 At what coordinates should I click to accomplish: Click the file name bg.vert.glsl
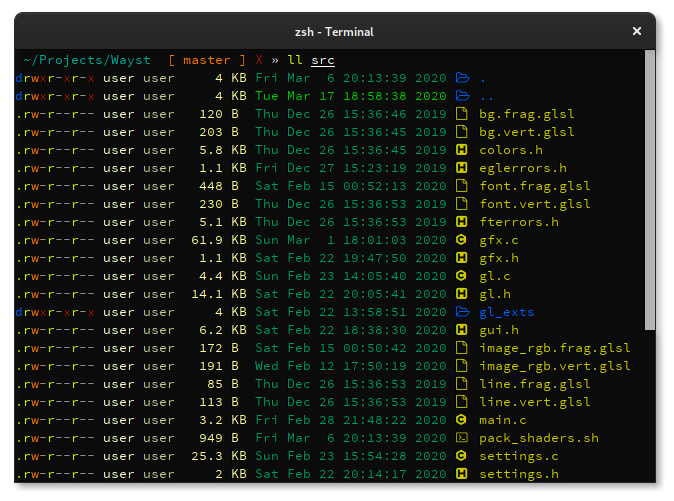pos(527,132)
